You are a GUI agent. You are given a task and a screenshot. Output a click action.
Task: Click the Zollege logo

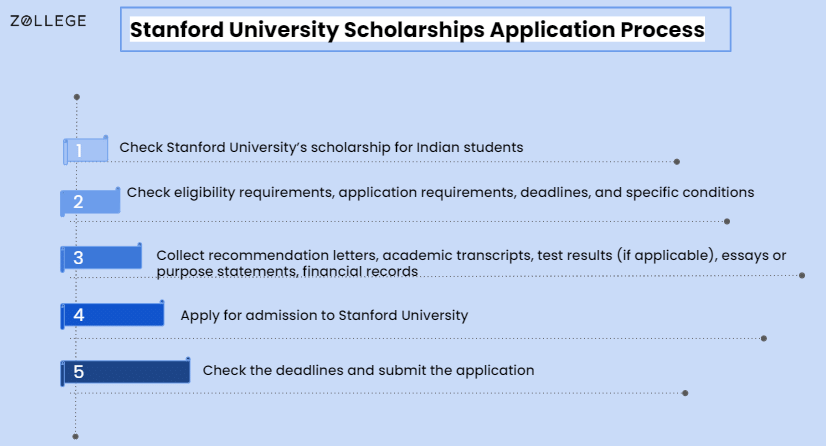48,21
